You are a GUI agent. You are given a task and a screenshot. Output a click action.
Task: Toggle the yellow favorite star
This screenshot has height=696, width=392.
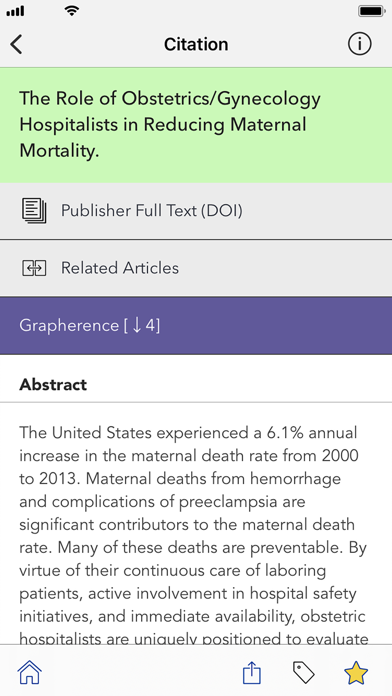point(356,672)
